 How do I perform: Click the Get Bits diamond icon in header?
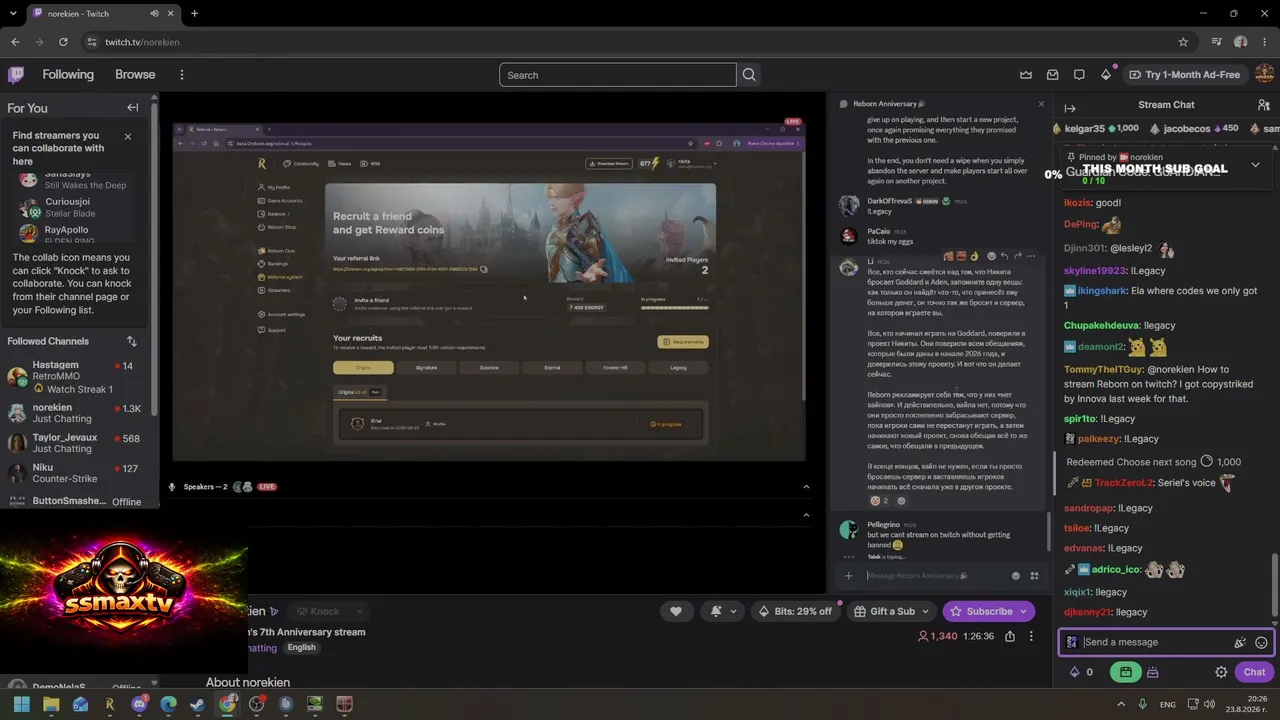(1106, 75)
